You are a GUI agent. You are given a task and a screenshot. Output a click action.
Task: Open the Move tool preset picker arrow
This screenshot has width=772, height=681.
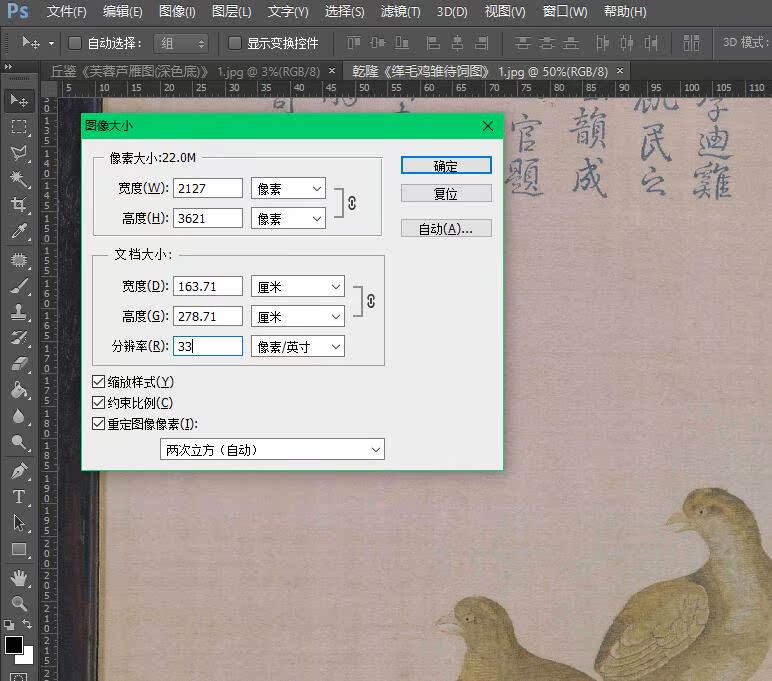51,43
